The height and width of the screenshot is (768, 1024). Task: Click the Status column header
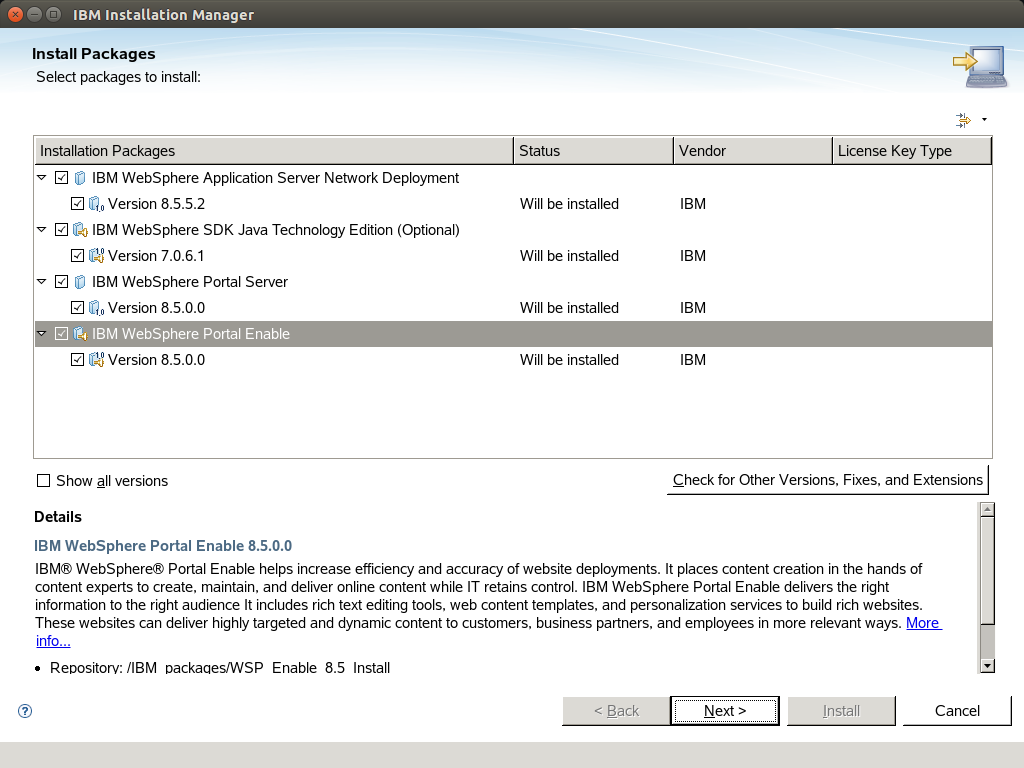(x=593, y=151)
